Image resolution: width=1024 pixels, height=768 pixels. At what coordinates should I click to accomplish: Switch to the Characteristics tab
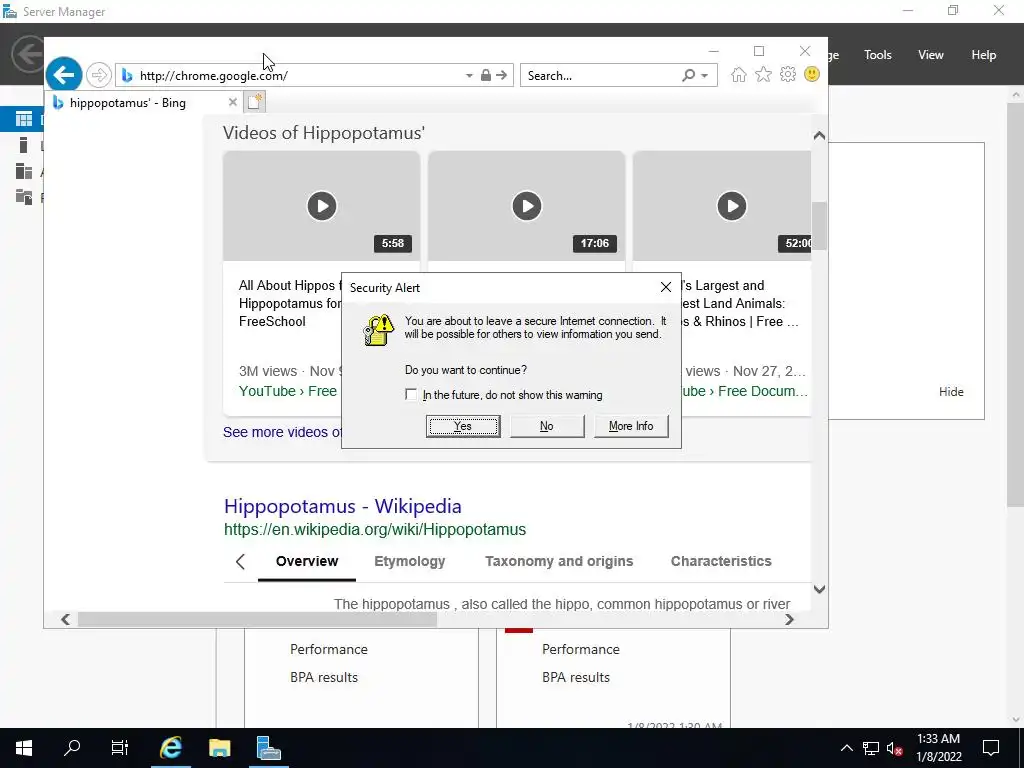721,562
